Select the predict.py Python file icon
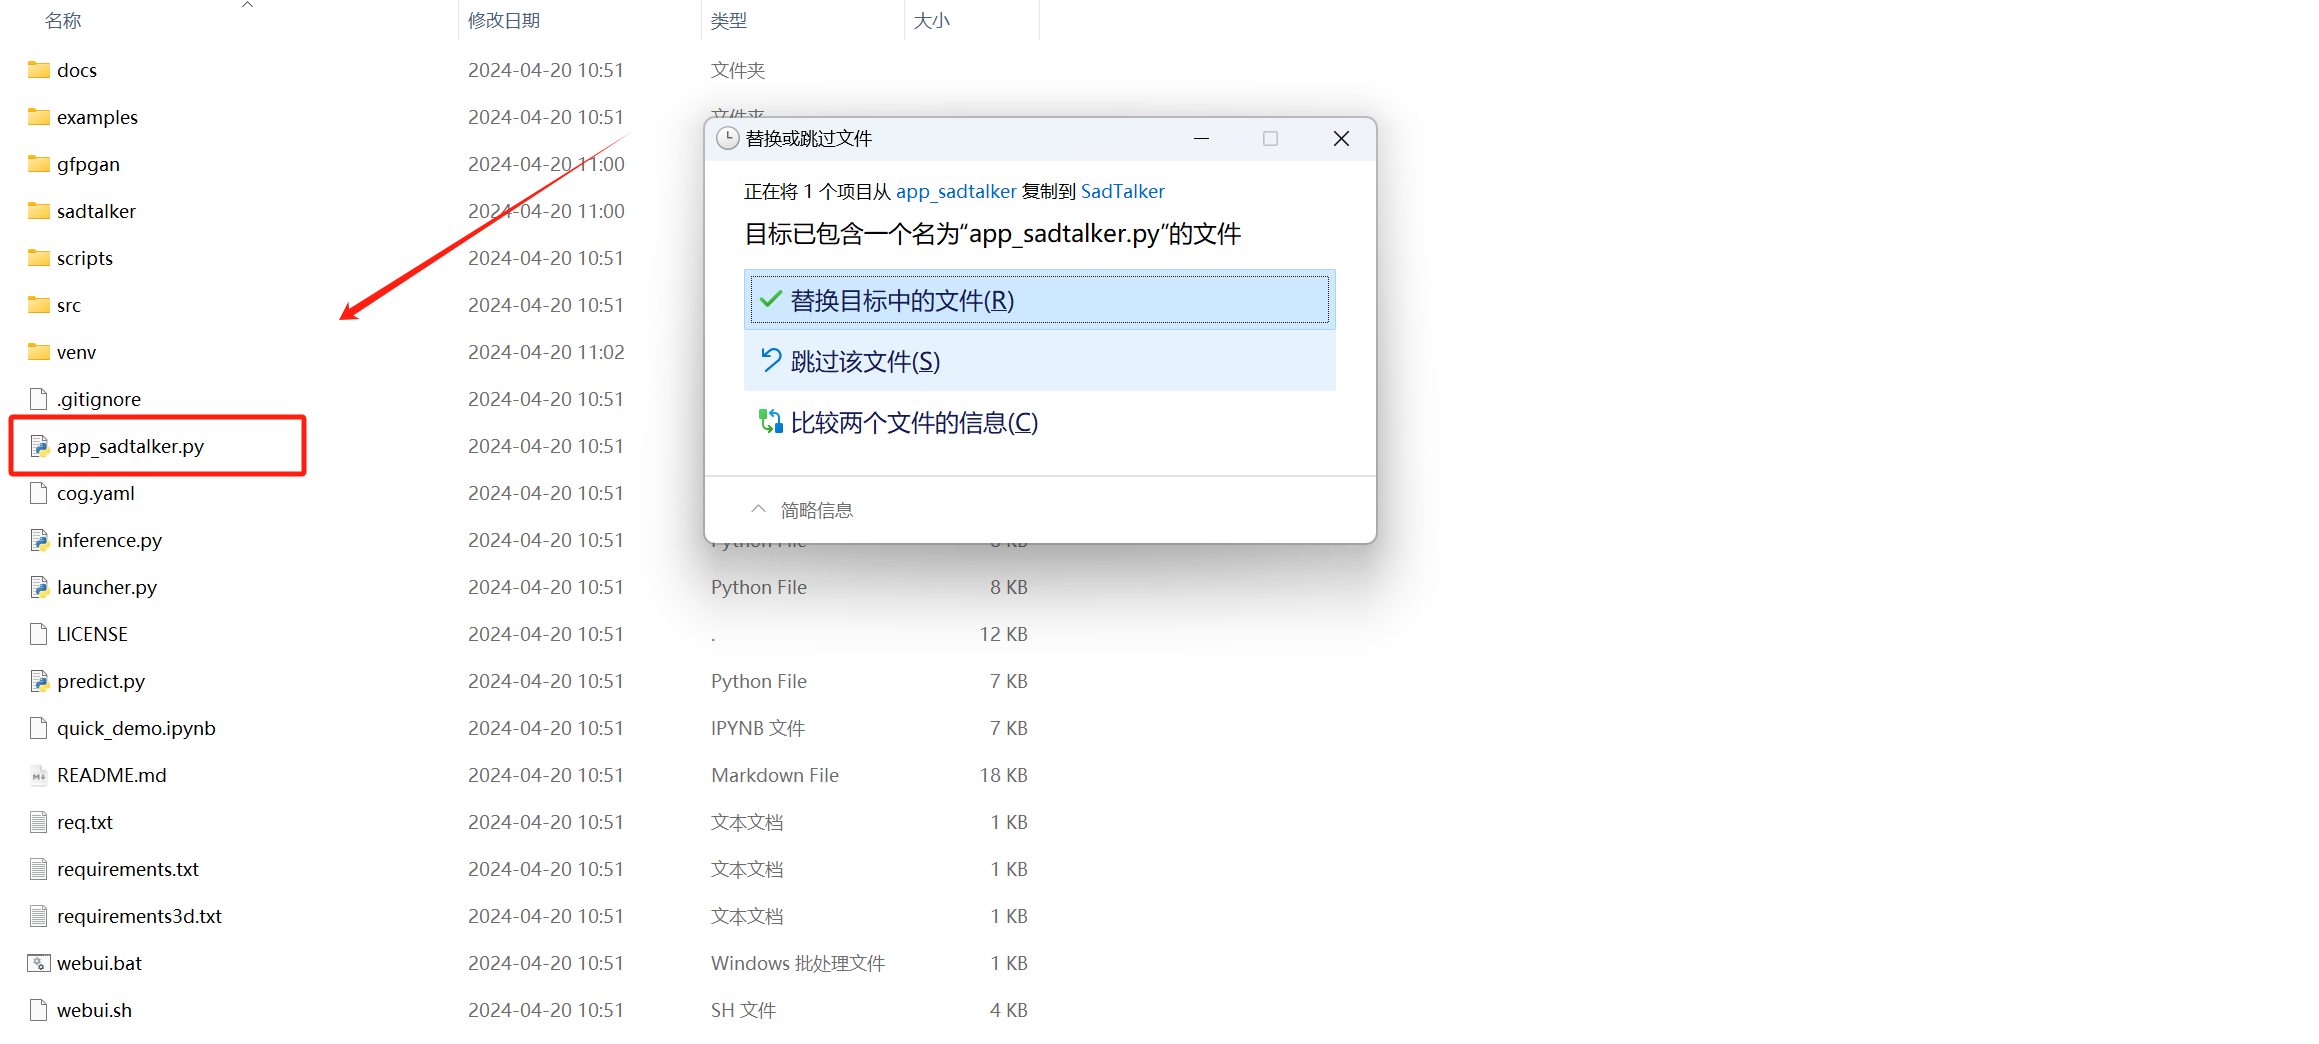The image size is (2319, 1044). point(40,681)
